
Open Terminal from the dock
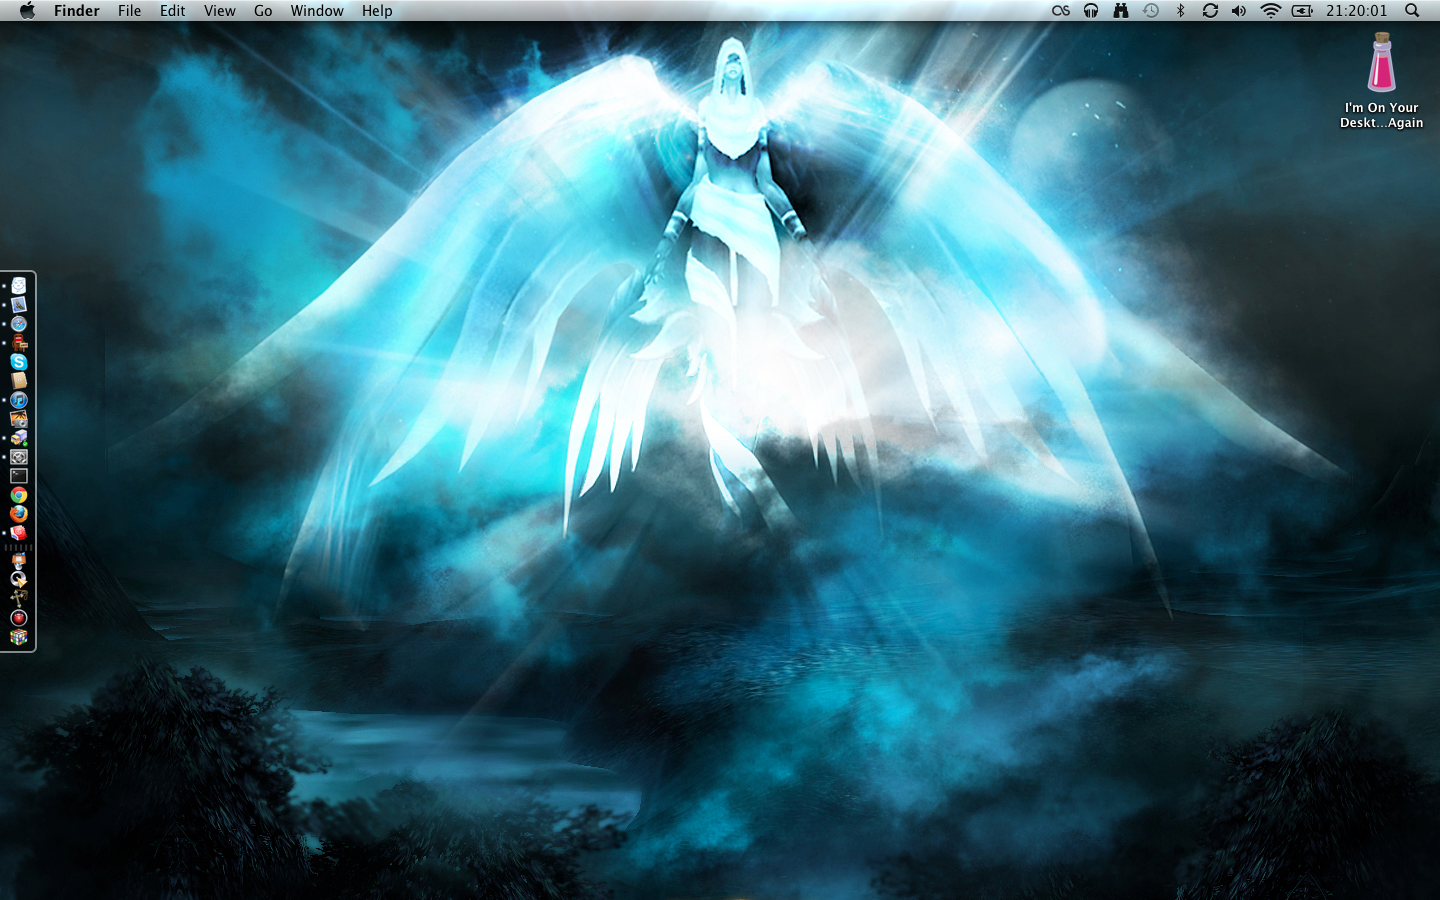point(19,476)
